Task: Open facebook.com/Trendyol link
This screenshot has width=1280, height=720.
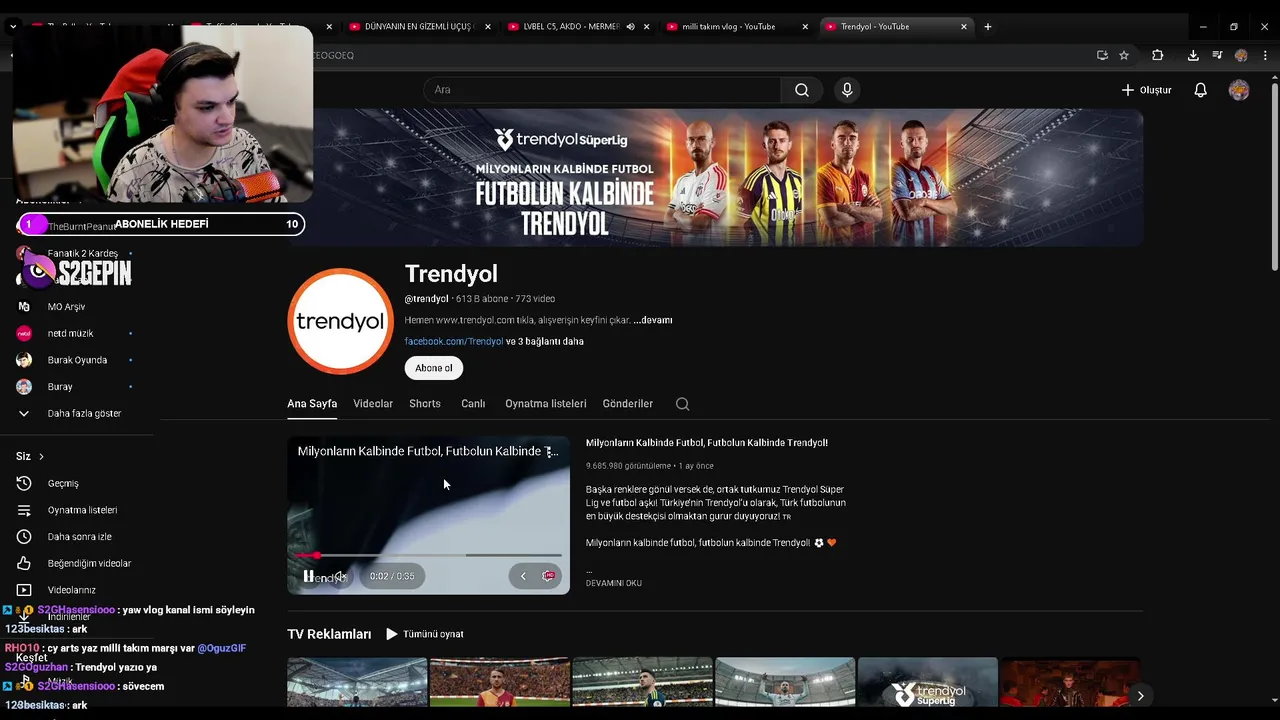Action: pos(454,341)
